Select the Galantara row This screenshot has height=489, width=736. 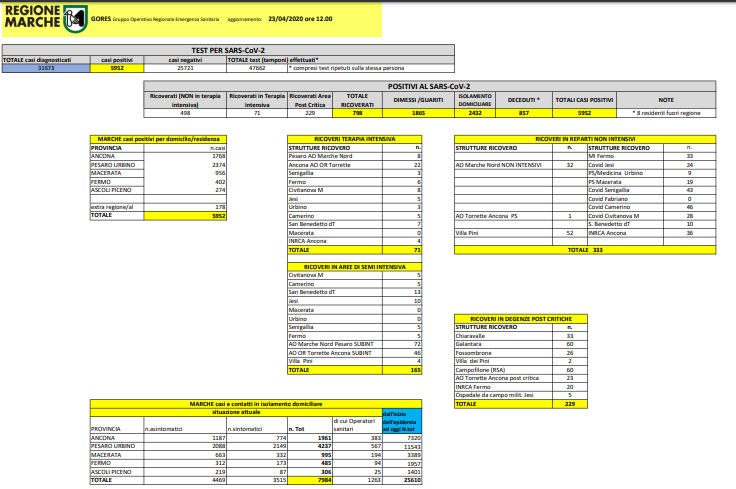[x=521, y=344]
